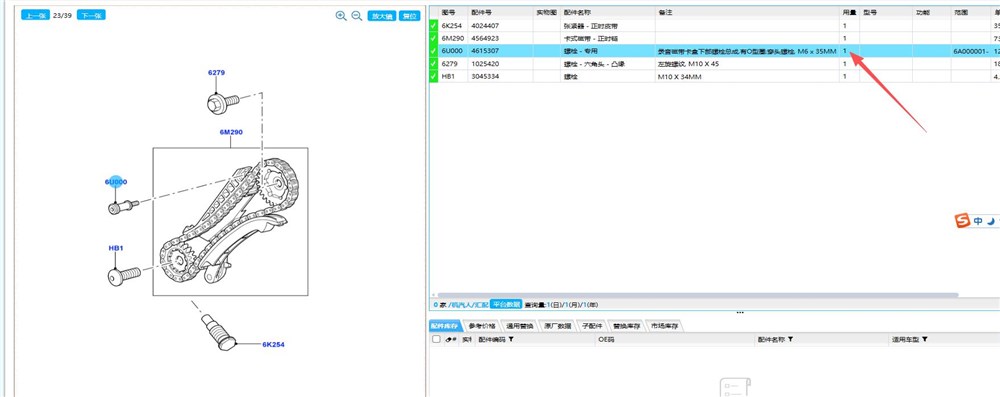Zoom in on the parts diagram
The width and height of the screenshot is (1000, 397).
tap(341, 16)
